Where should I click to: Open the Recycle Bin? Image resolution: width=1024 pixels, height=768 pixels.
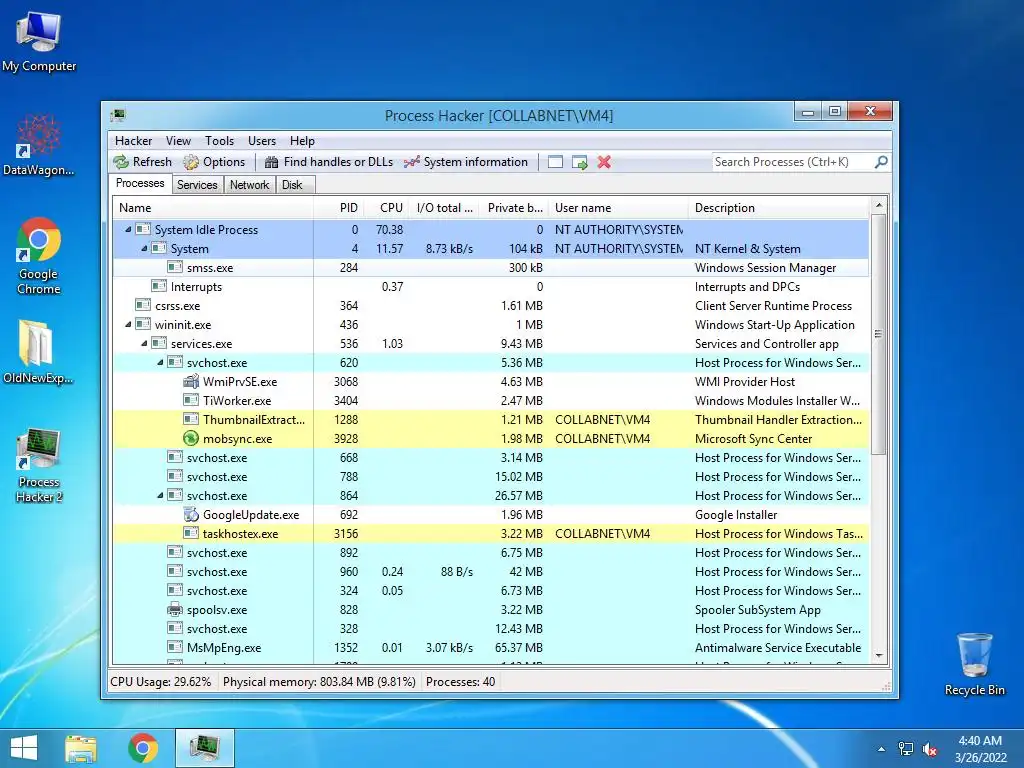click(x=974, y=664)
